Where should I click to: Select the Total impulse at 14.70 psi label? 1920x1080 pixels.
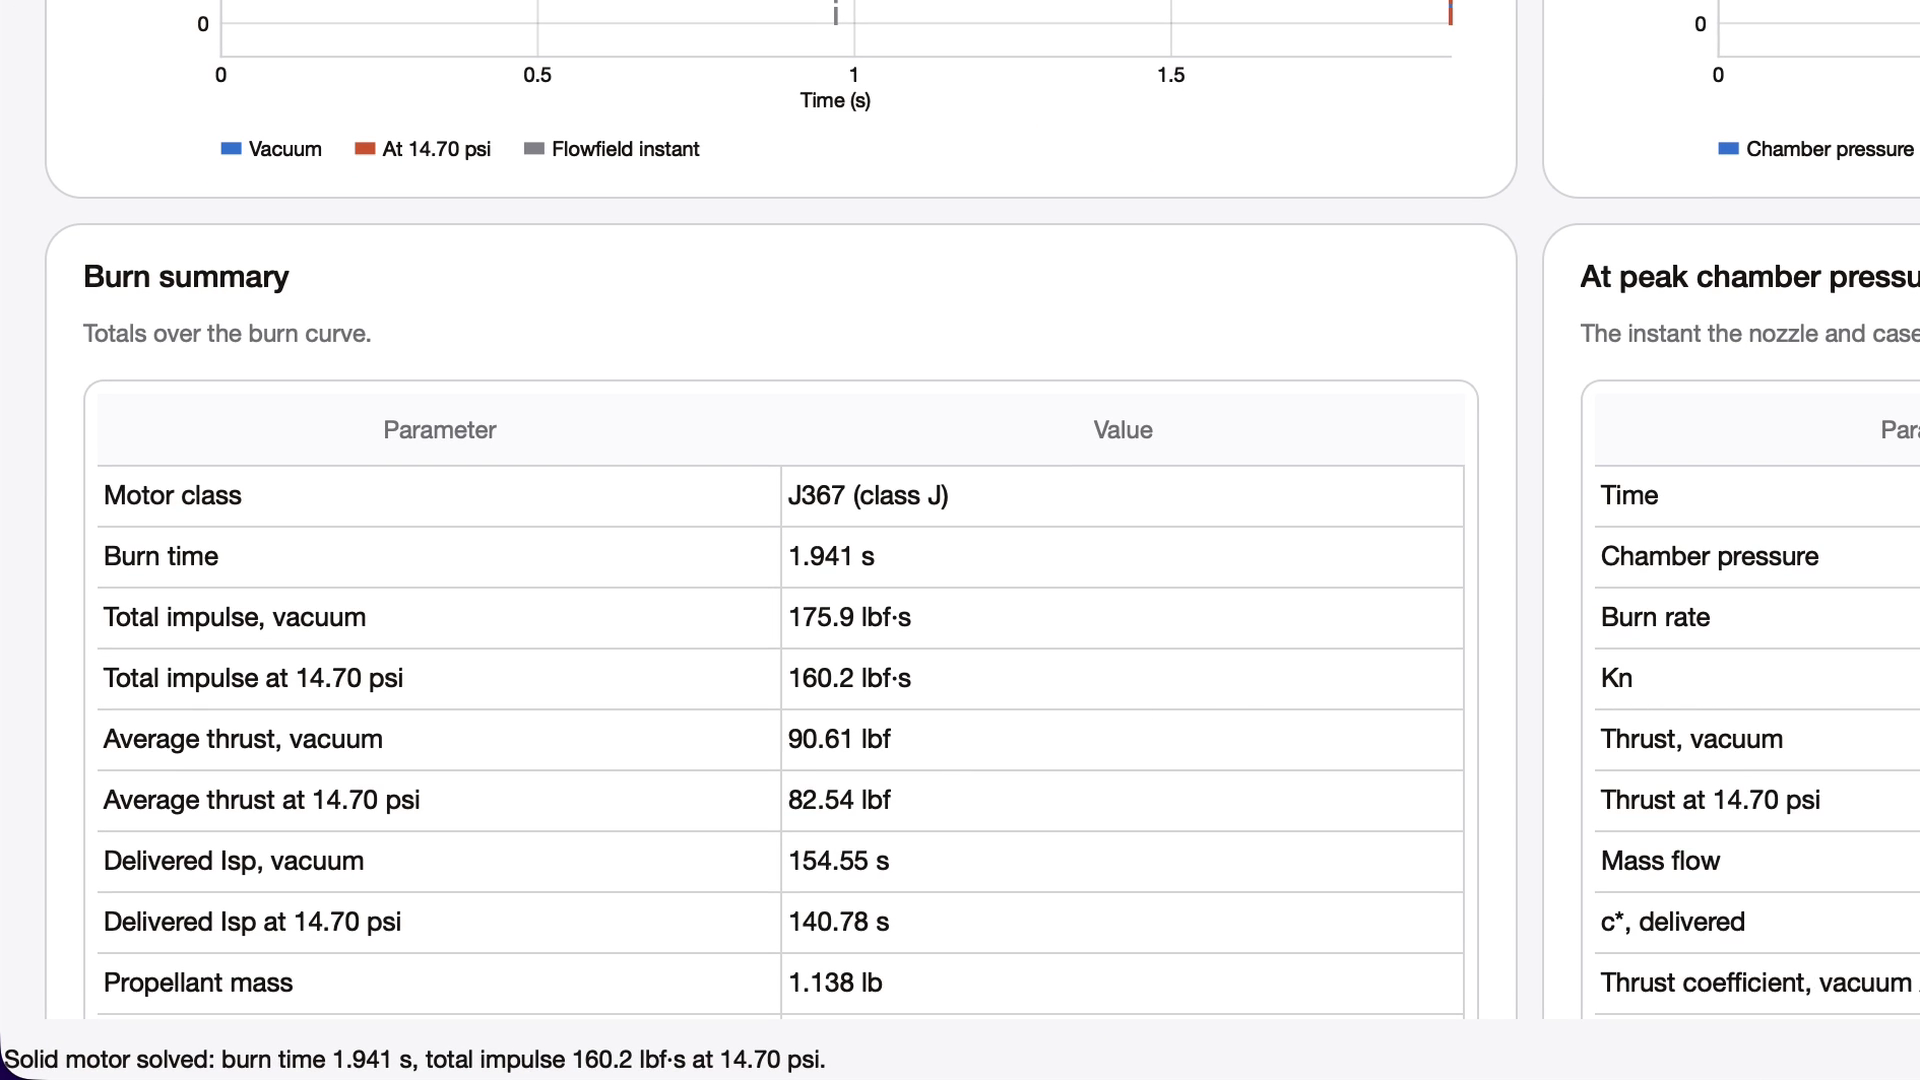[253, 679]
